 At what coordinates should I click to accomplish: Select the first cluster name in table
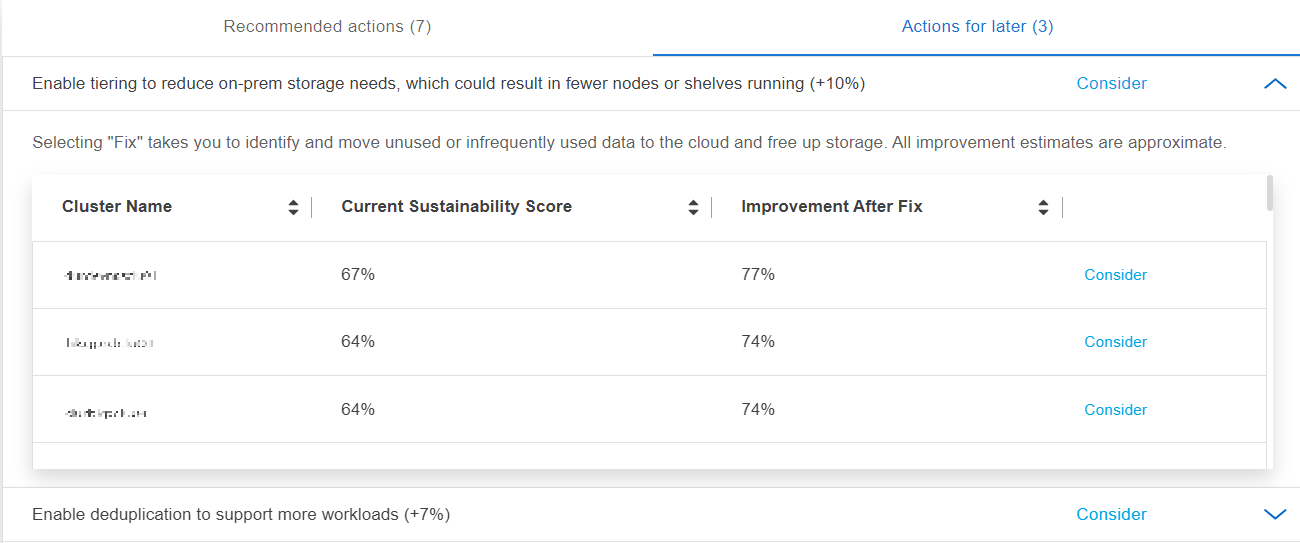click(x=109, y=275)
